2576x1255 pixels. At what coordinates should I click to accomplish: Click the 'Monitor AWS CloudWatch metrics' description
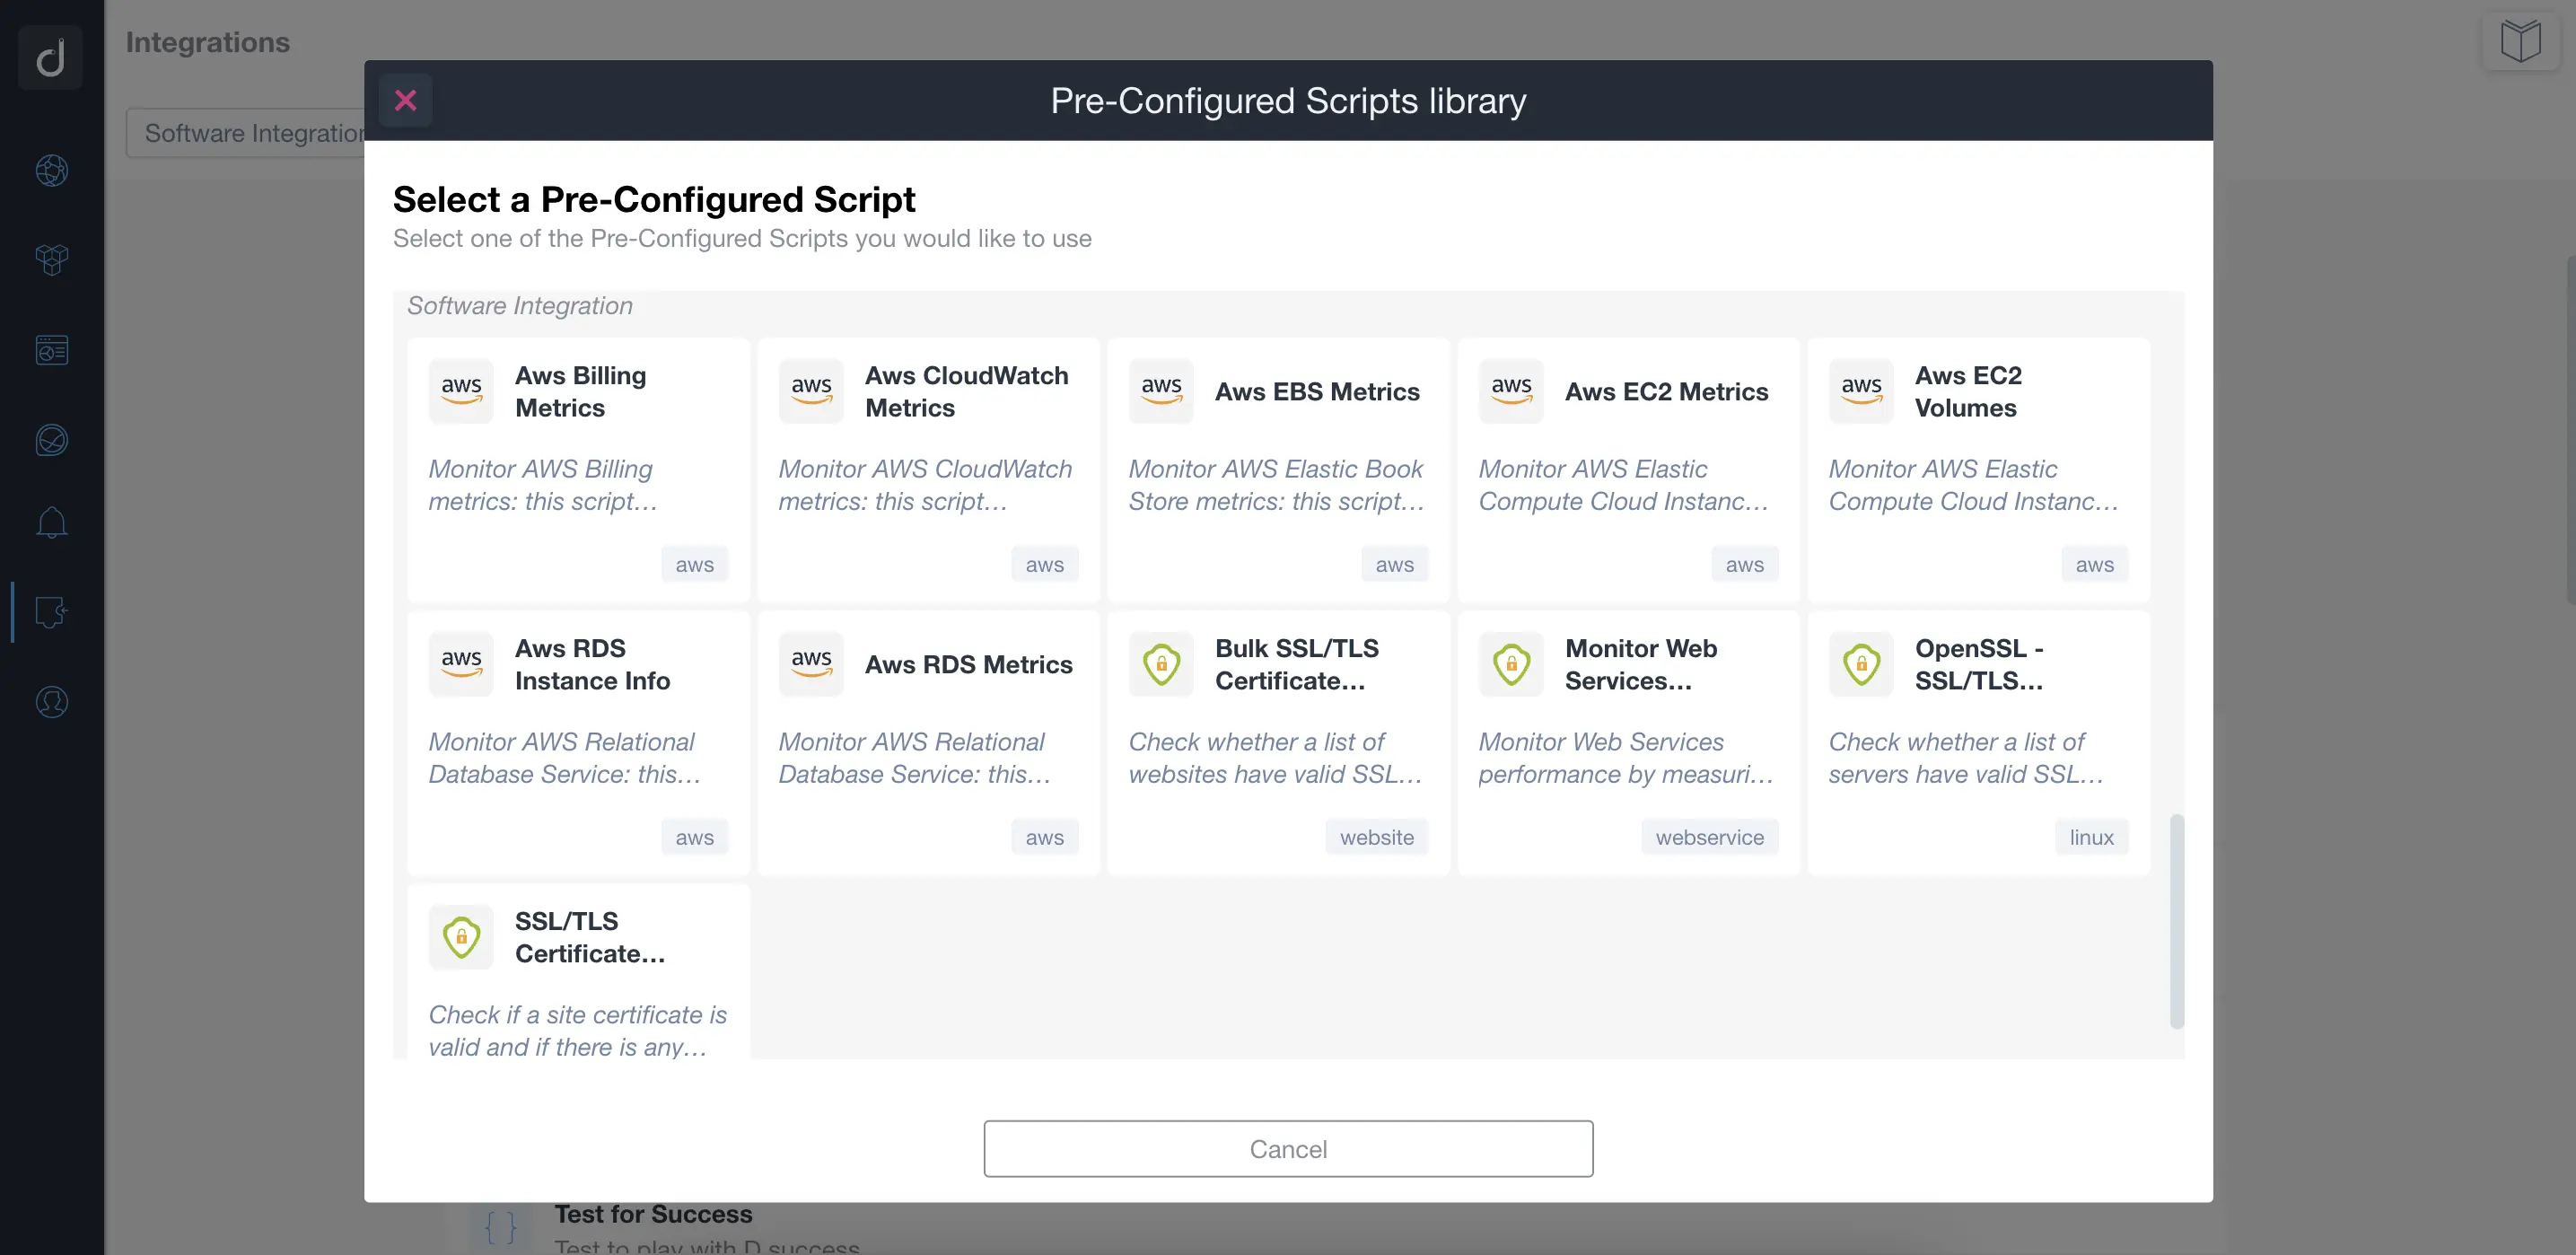925,485
